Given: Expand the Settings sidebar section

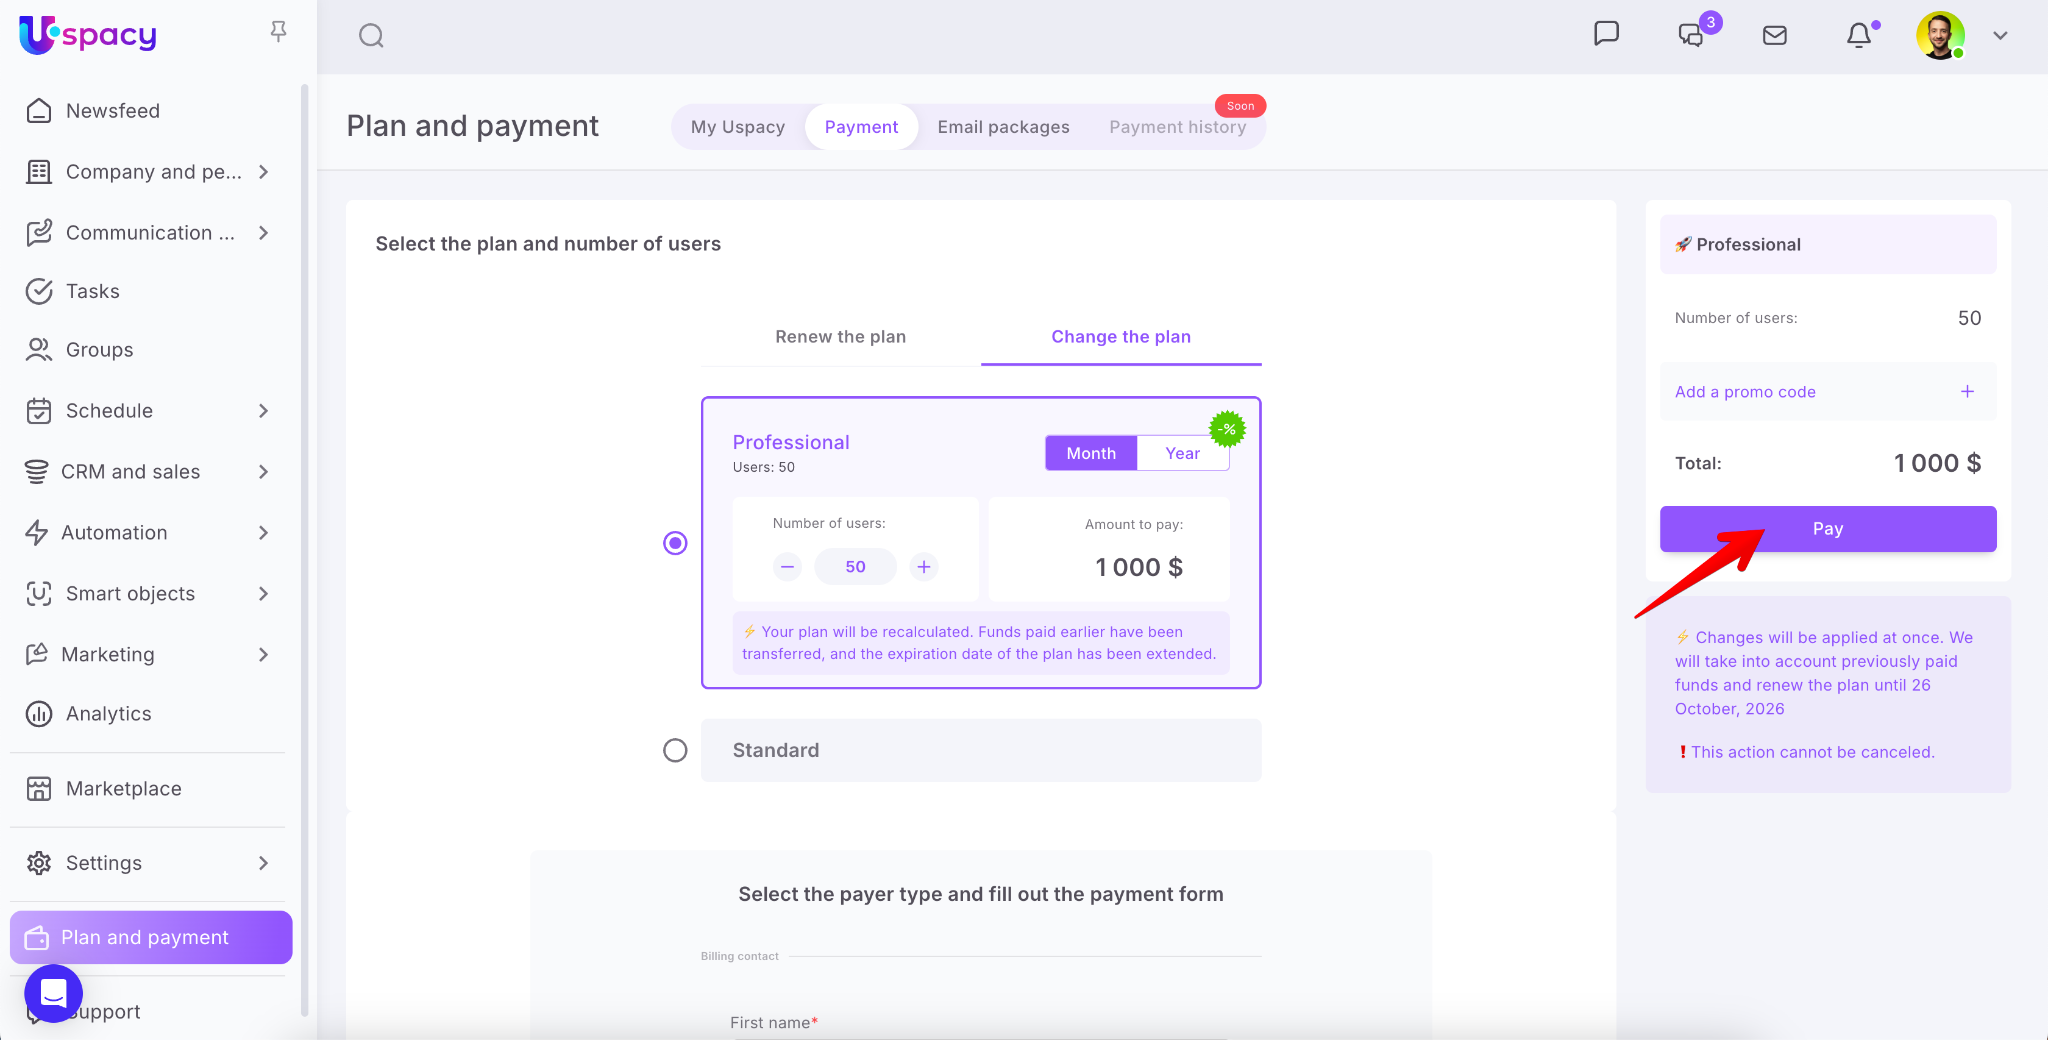Looking at the screenshot, I should tap(263, 863).
